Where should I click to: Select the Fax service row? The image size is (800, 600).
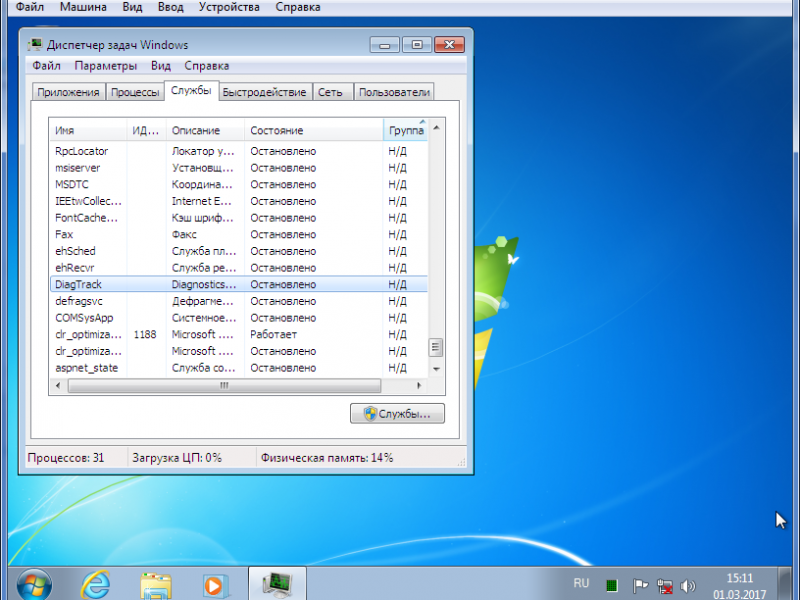click(239, 235)
